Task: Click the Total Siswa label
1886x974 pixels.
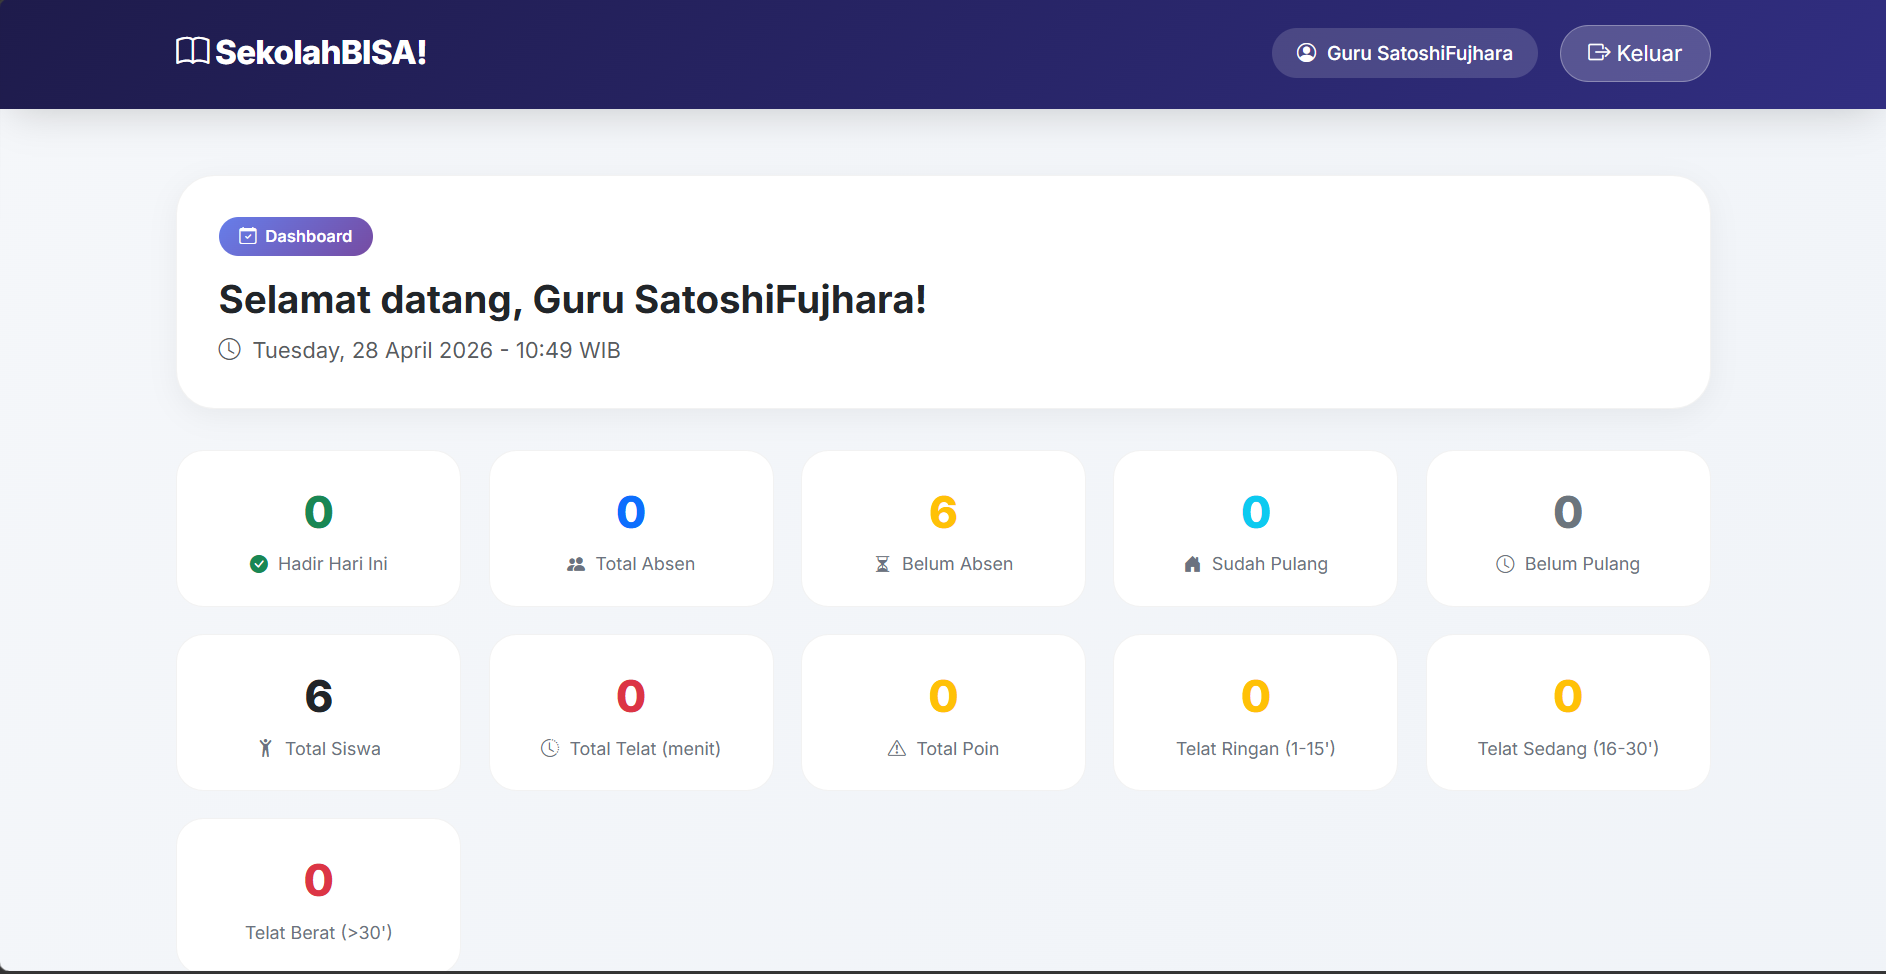Action: [333, 748]
